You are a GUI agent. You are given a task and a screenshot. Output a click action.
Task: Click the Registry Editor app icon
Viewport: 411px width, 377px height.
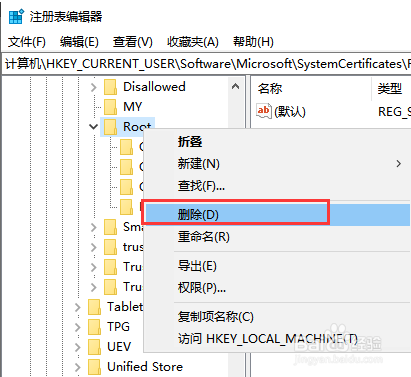click(16, 16)
